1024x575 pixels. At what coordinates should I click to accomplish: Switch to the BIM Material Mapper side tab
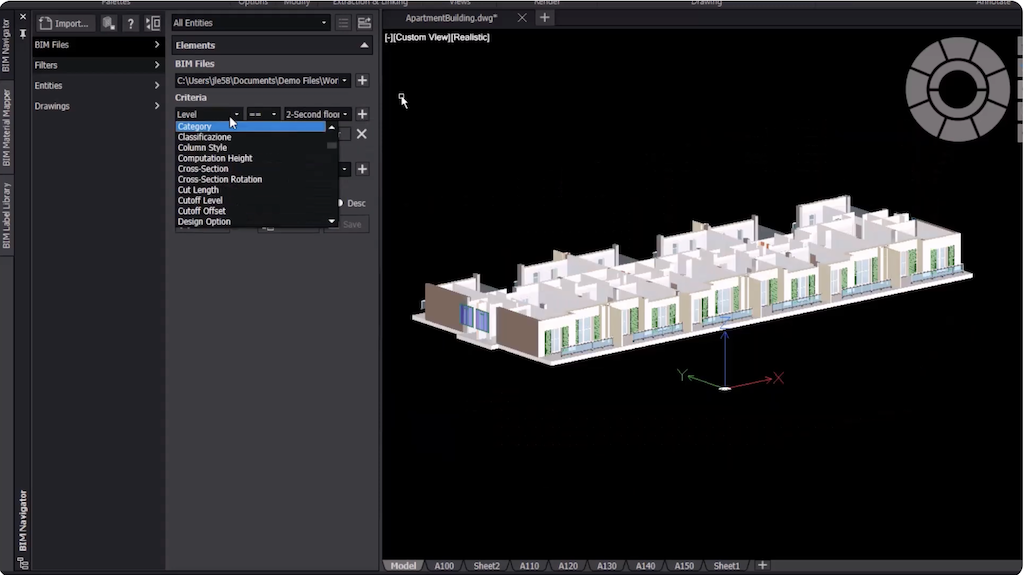point(7,127)
